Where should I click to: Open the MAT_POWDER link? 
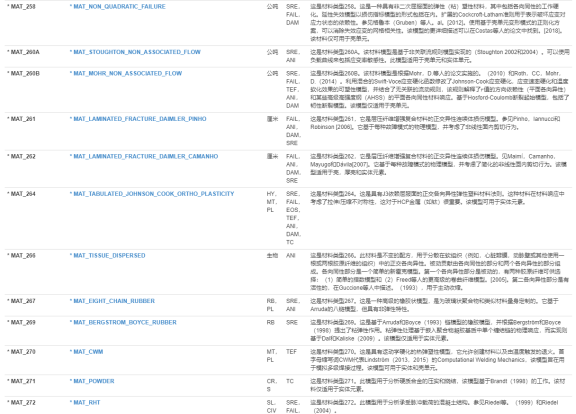click(x=92, y=381)
